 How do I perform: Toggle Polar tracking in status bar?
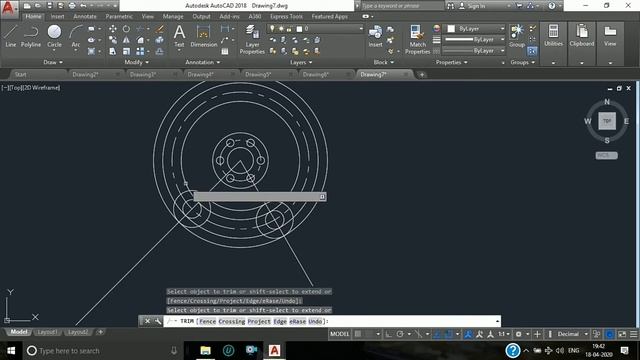[x=400, y=334]
